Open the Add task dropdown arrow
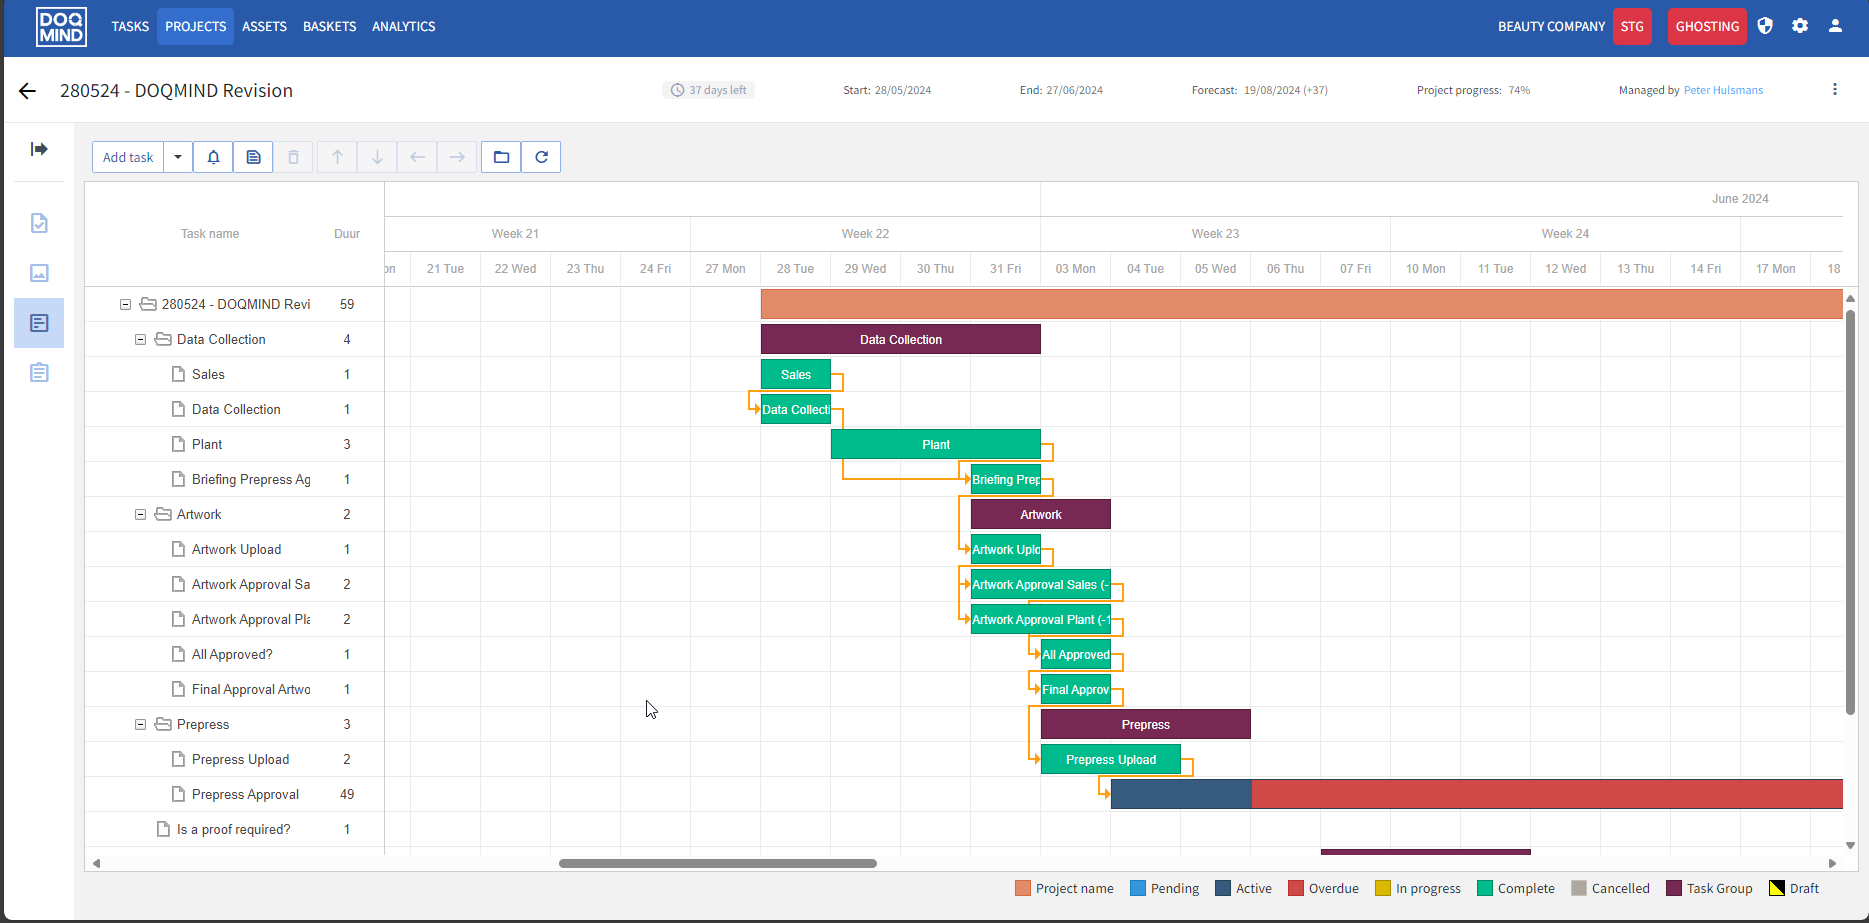1869x923 pixels. 178,157
